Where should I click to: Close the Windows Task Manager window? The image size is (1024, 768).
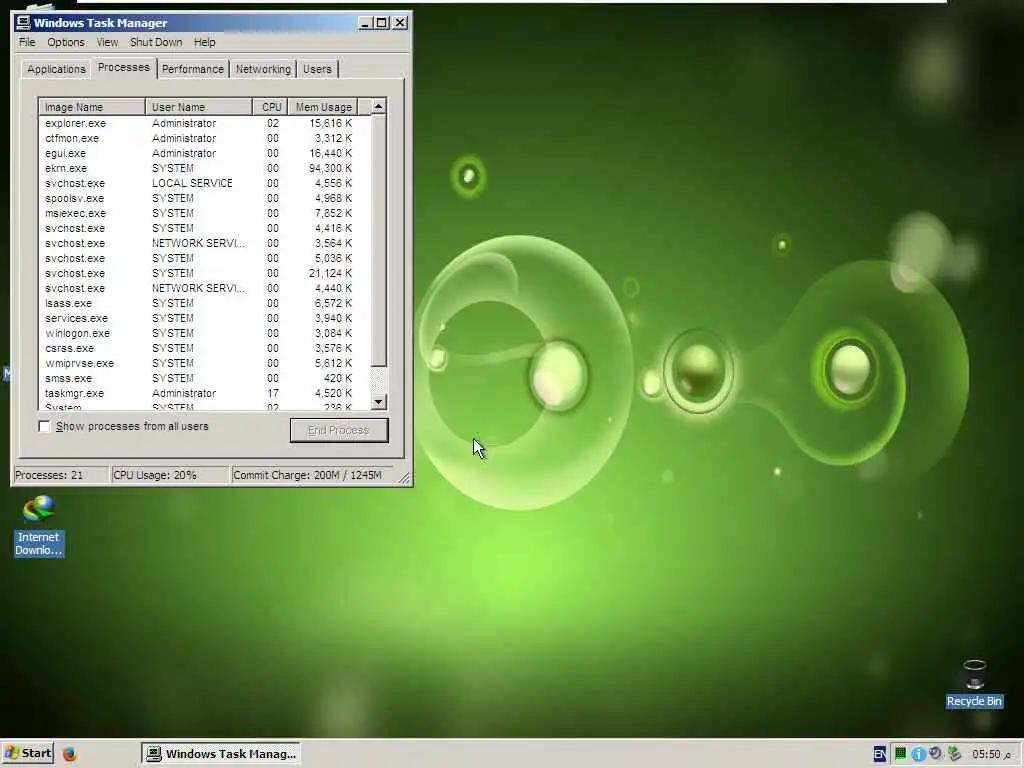(400, 23)
